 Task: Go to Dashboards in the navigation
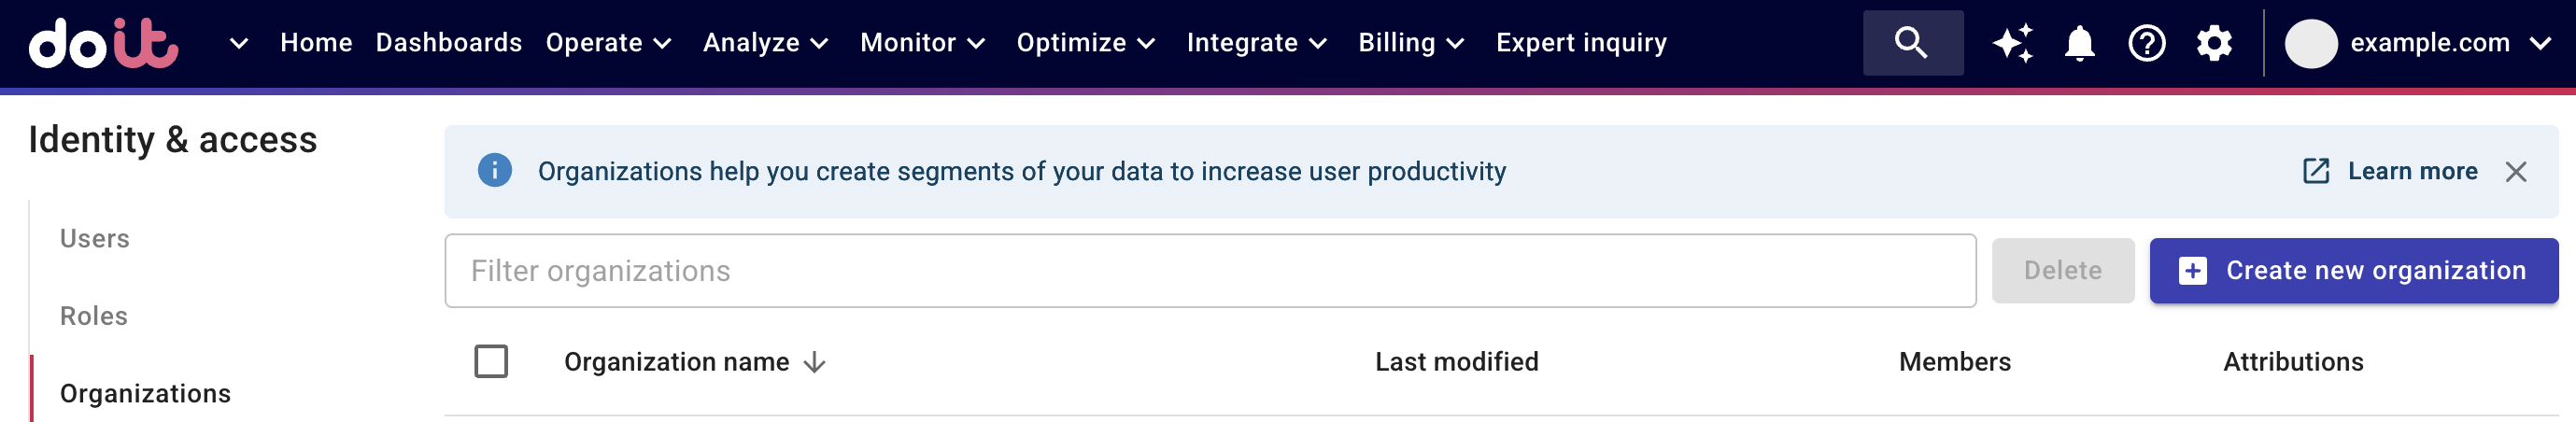point(448,43)
